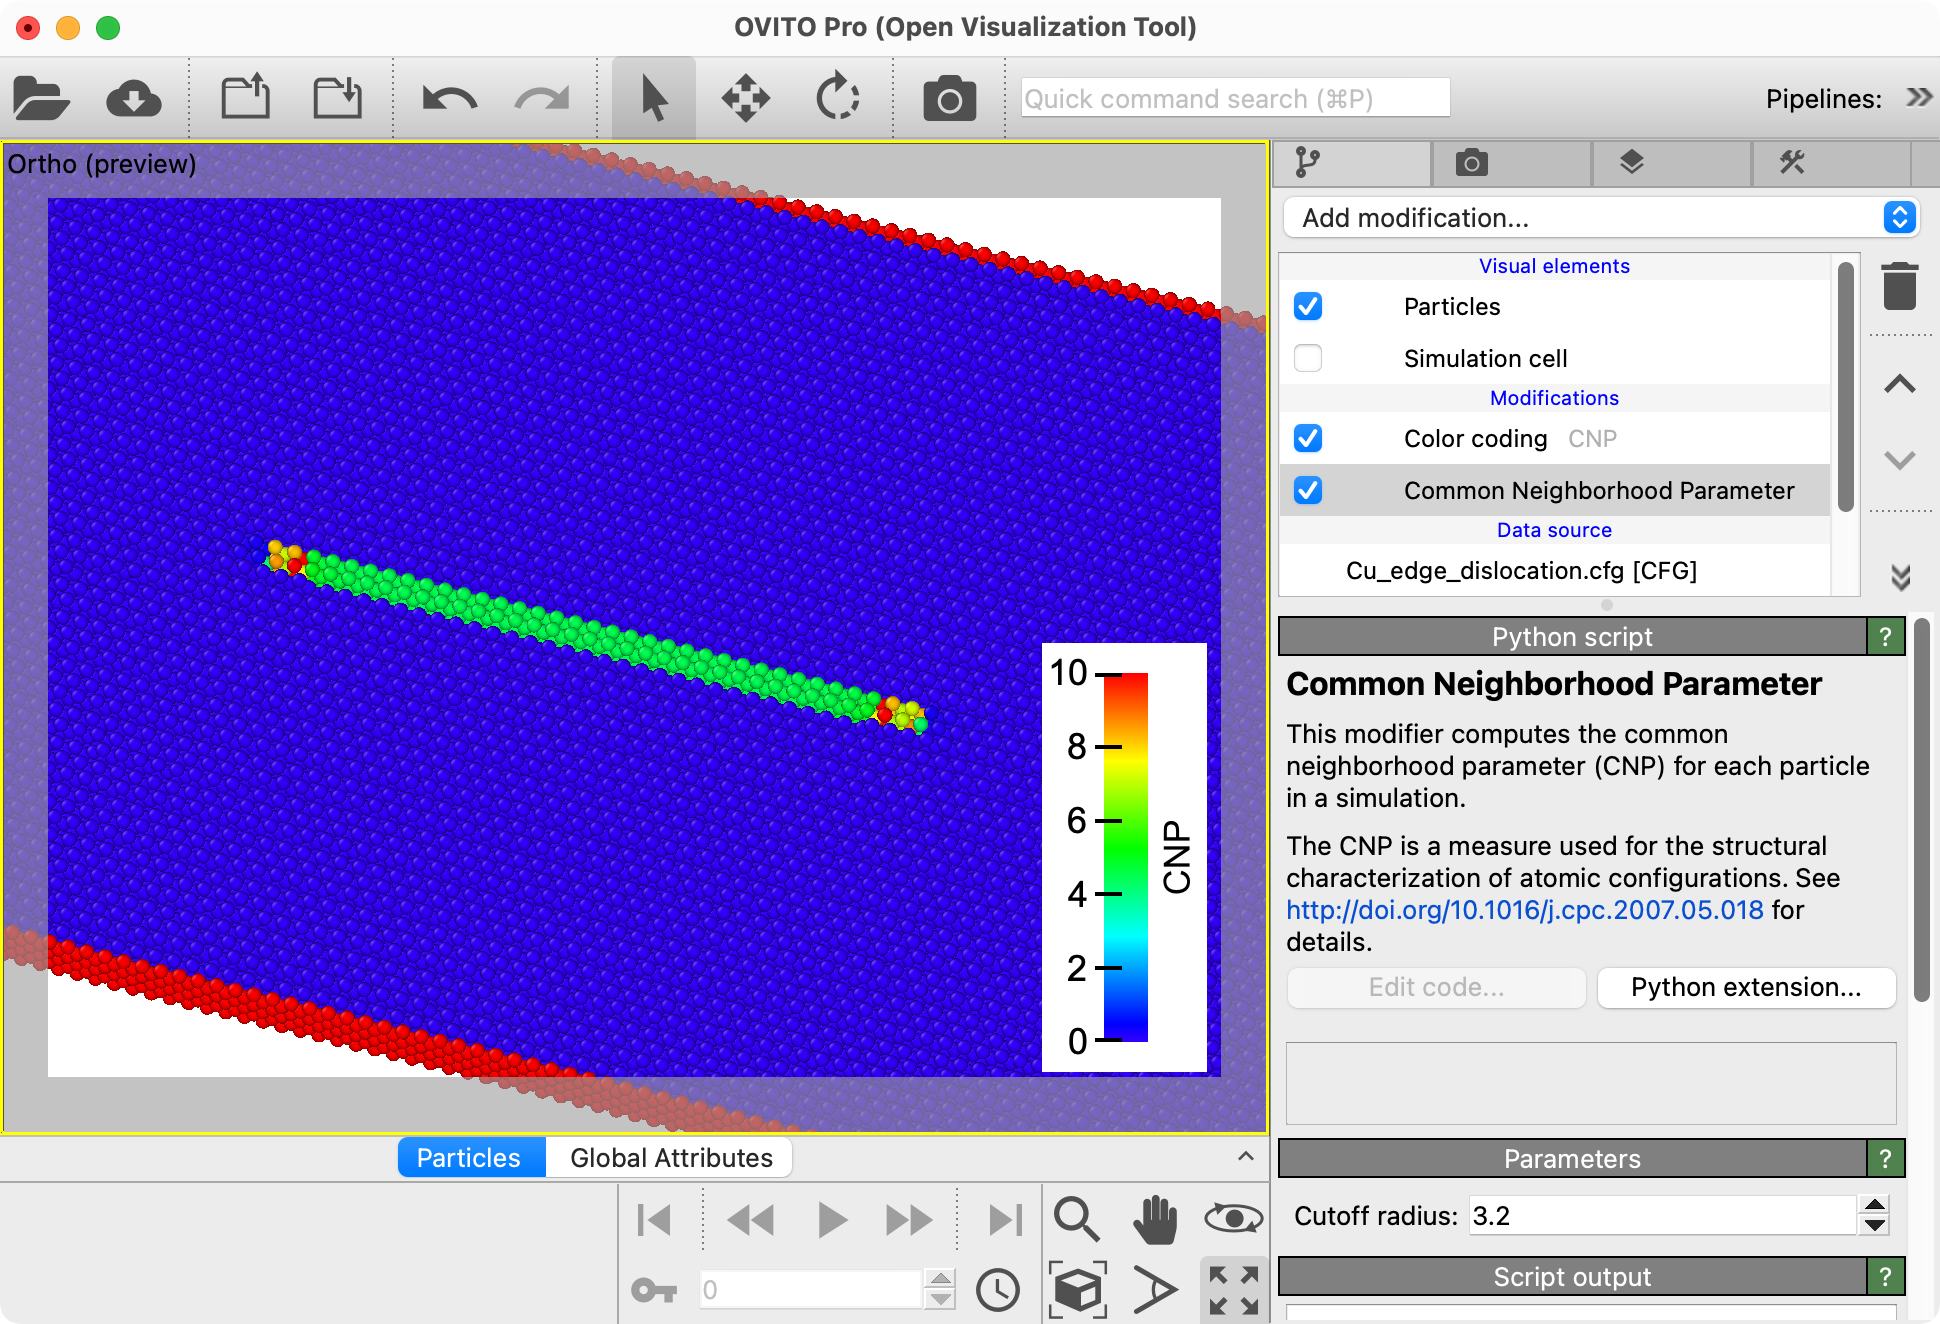Switch to the Global Attributes tab
1940x1324 pixels.
click(671, 1158)
